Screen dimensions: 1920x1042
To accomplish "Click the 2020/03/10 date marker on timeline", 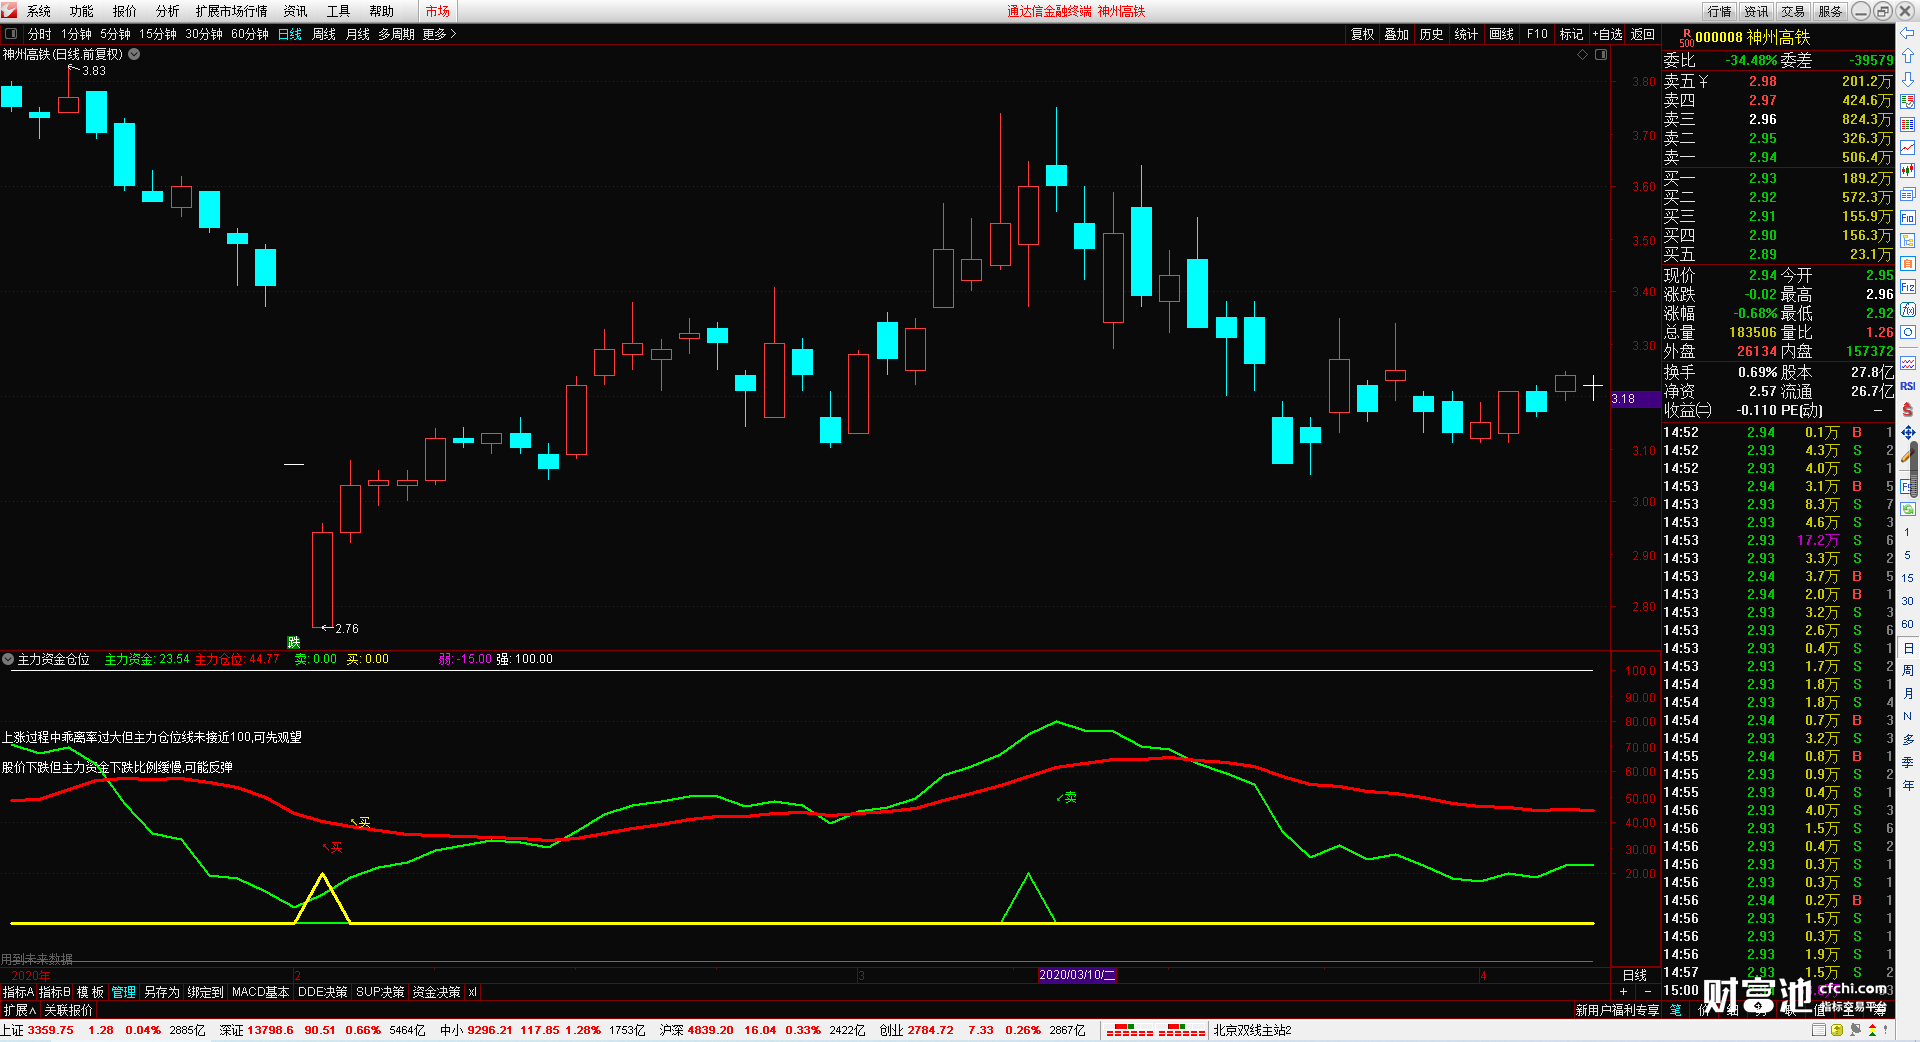I will [1077, 975].
